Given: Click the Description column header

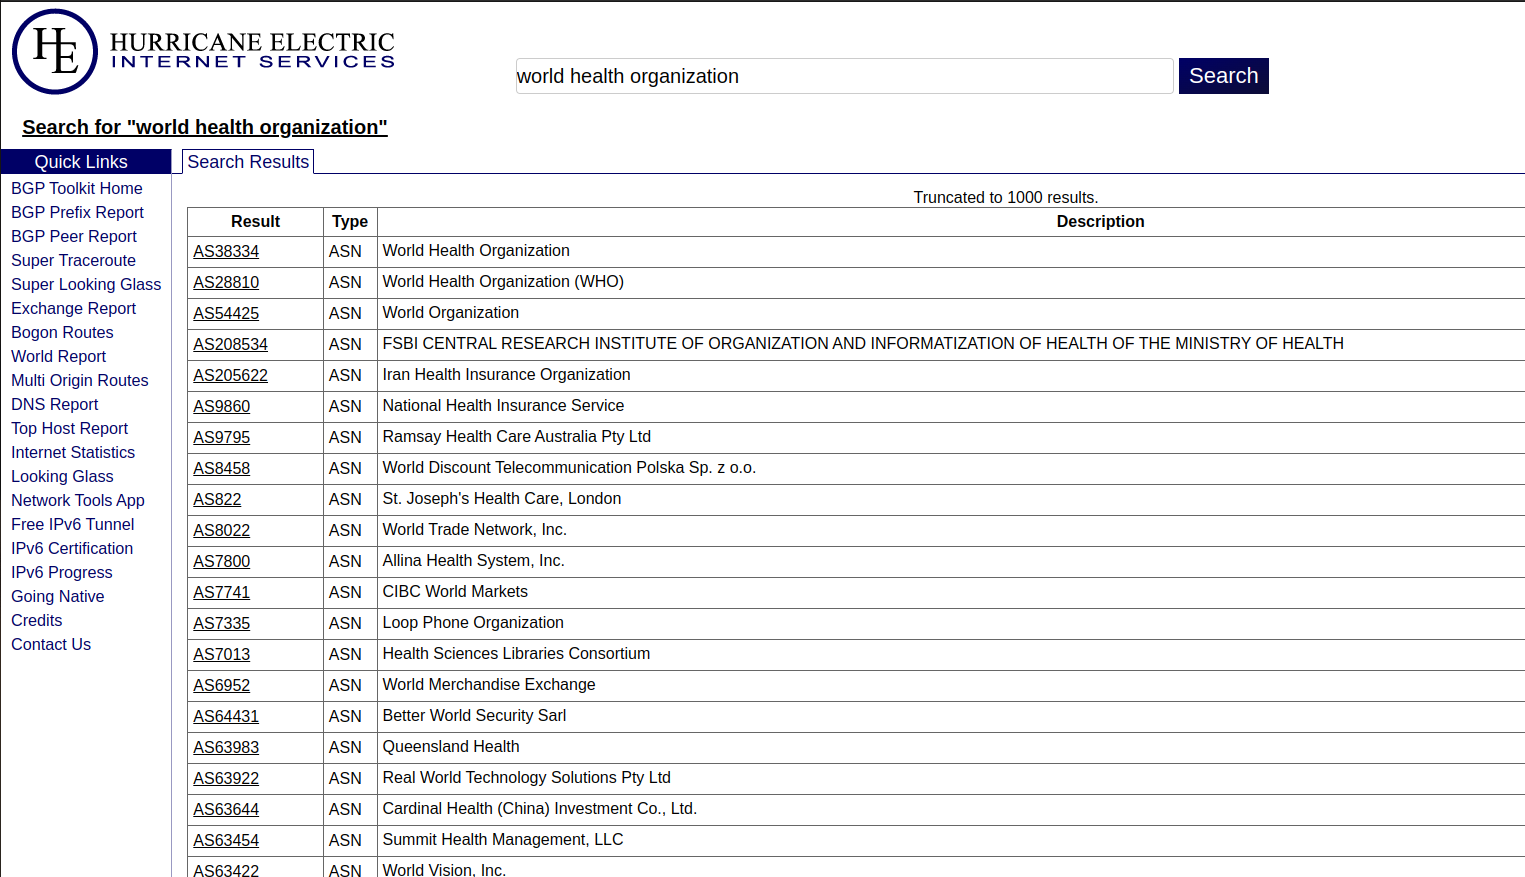Looking at the screenshot, I should pos(1100,221).
